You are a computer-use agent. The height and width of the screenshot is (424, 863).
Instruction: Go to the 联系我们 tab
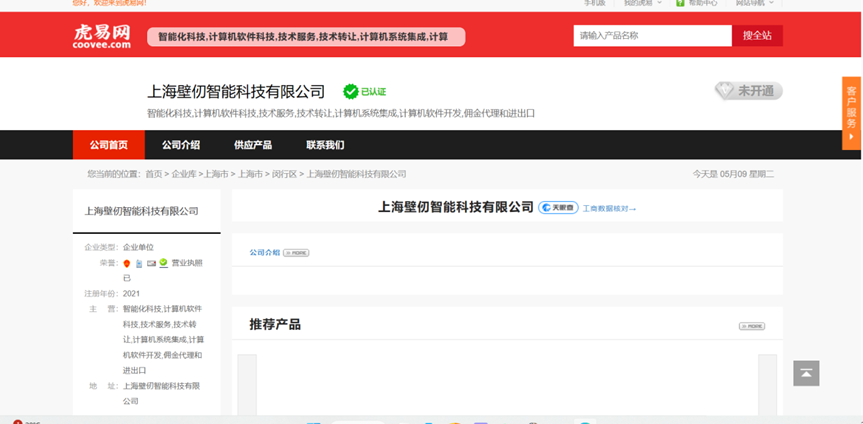pos(325,145)
